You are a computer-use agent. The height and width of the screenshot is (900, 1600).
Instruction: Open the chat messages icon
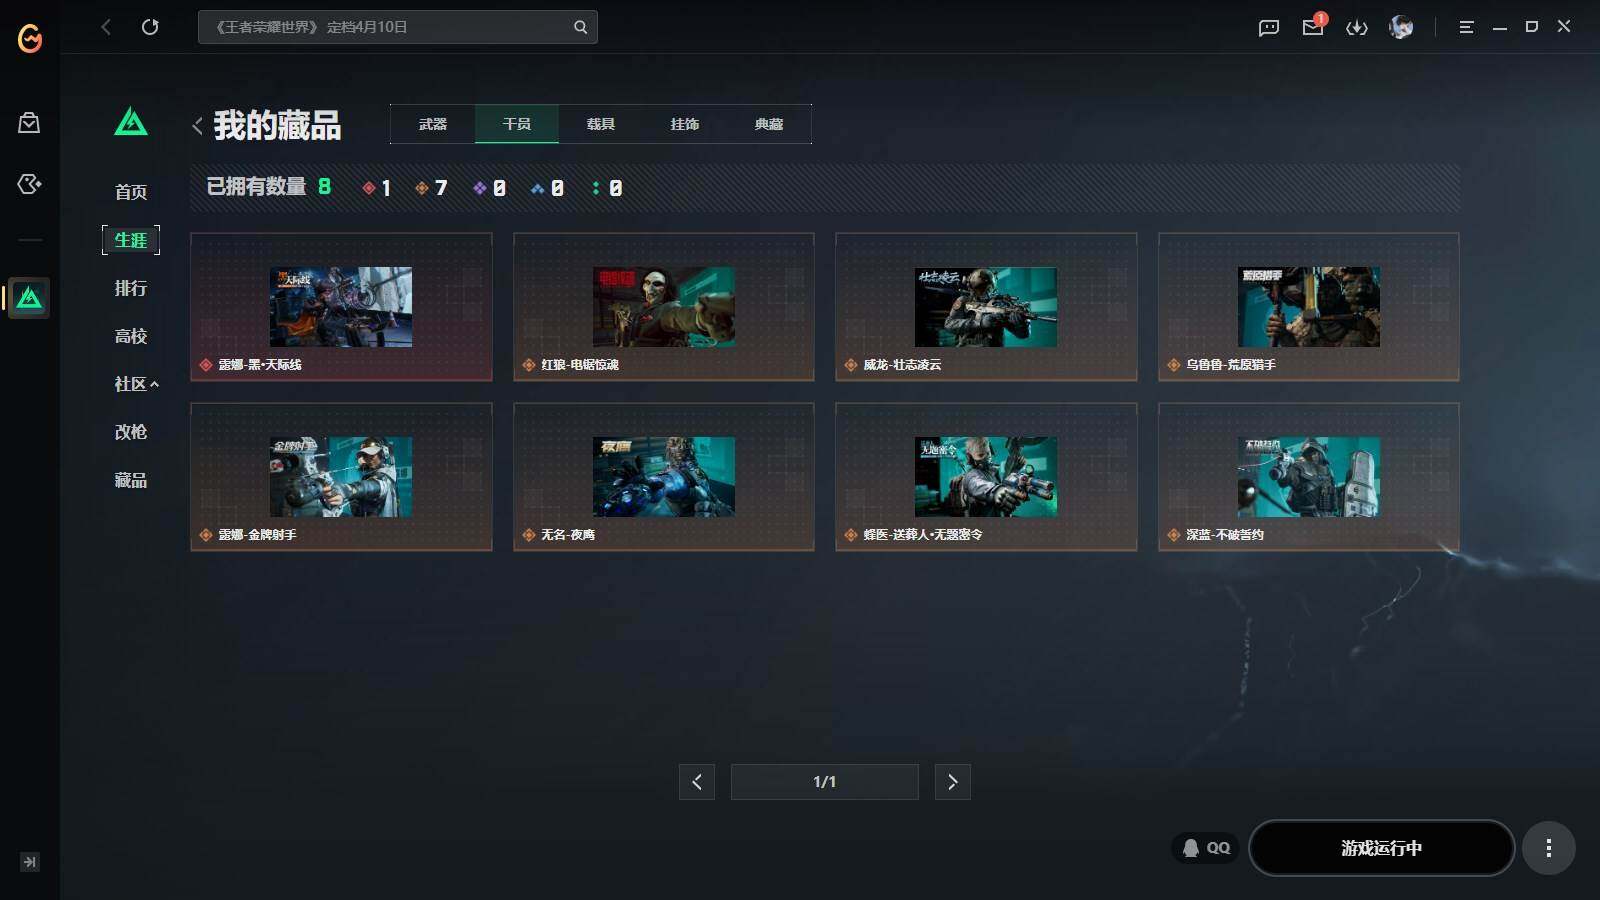coord(1269,28)
